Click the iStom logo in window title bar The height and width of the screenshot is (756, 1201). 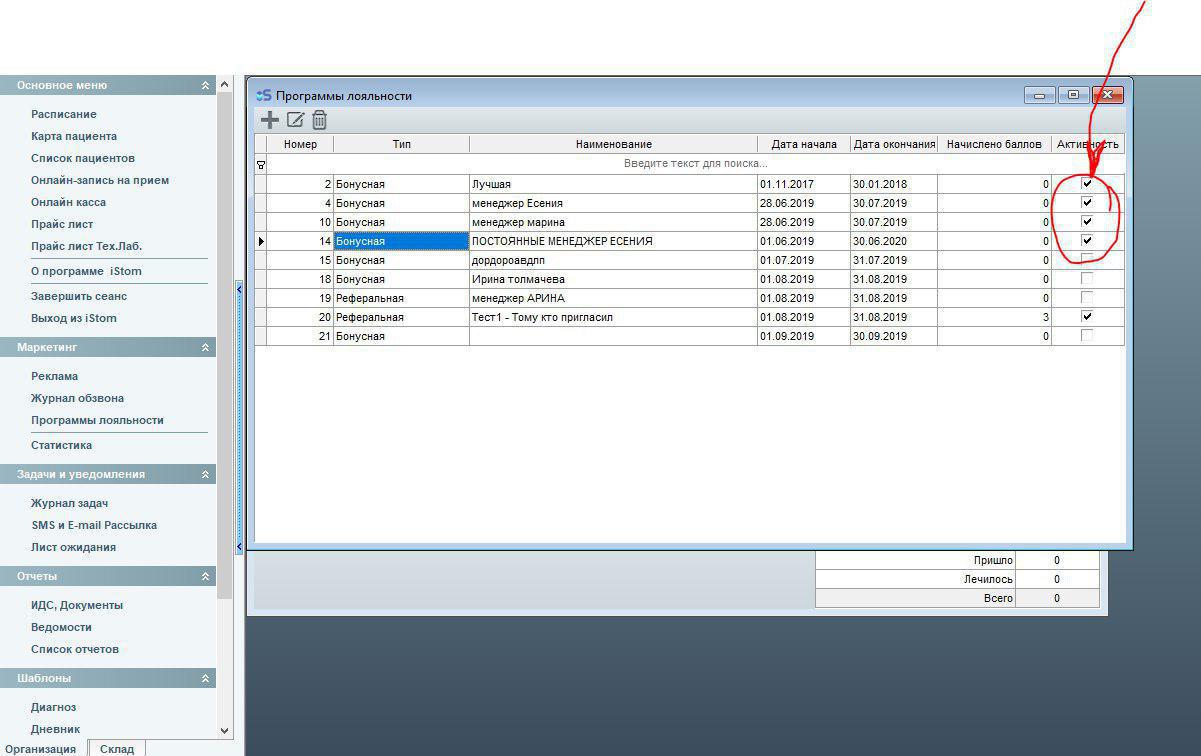(264, 96)
